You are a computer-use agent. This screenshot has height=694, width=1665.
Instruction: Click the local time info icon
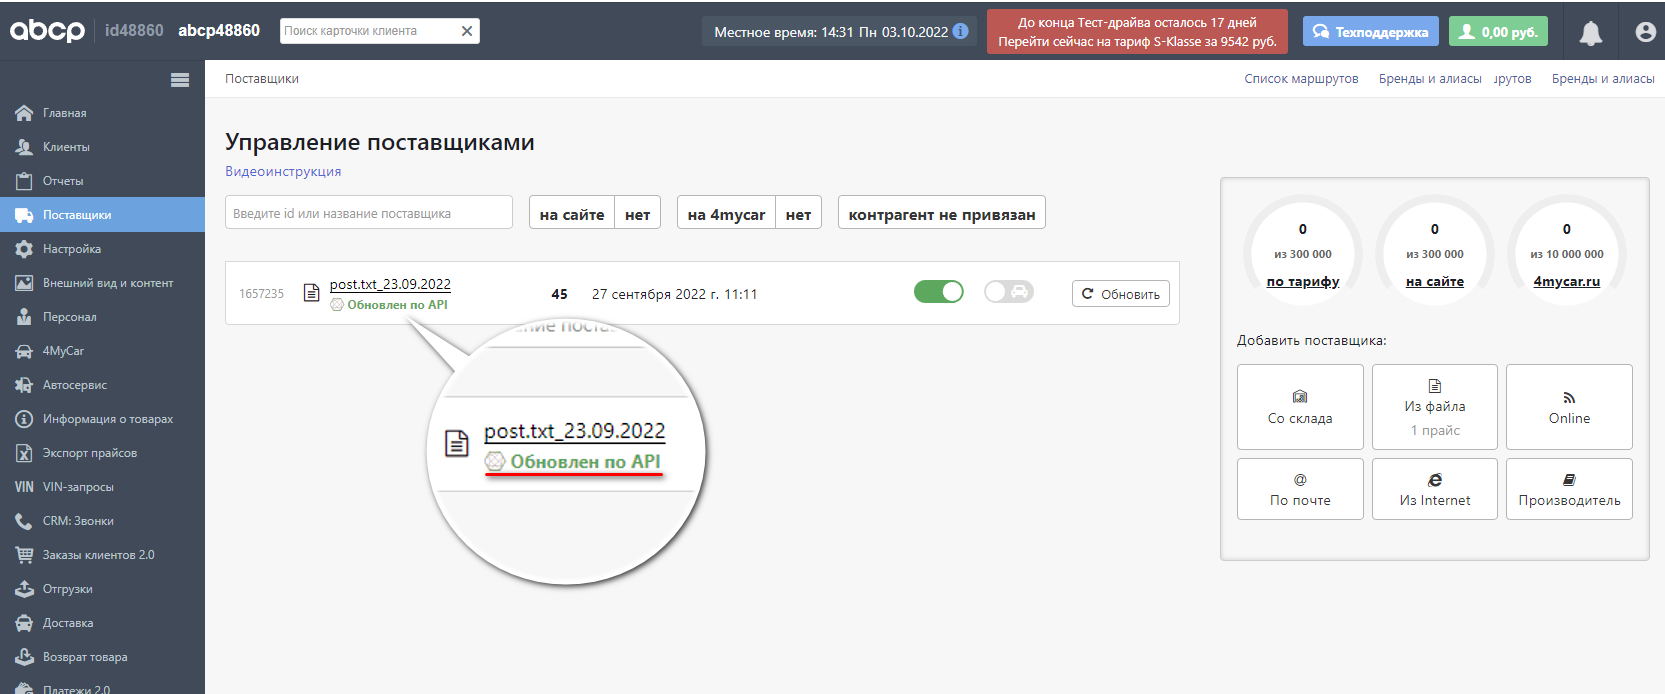(961, 31)
